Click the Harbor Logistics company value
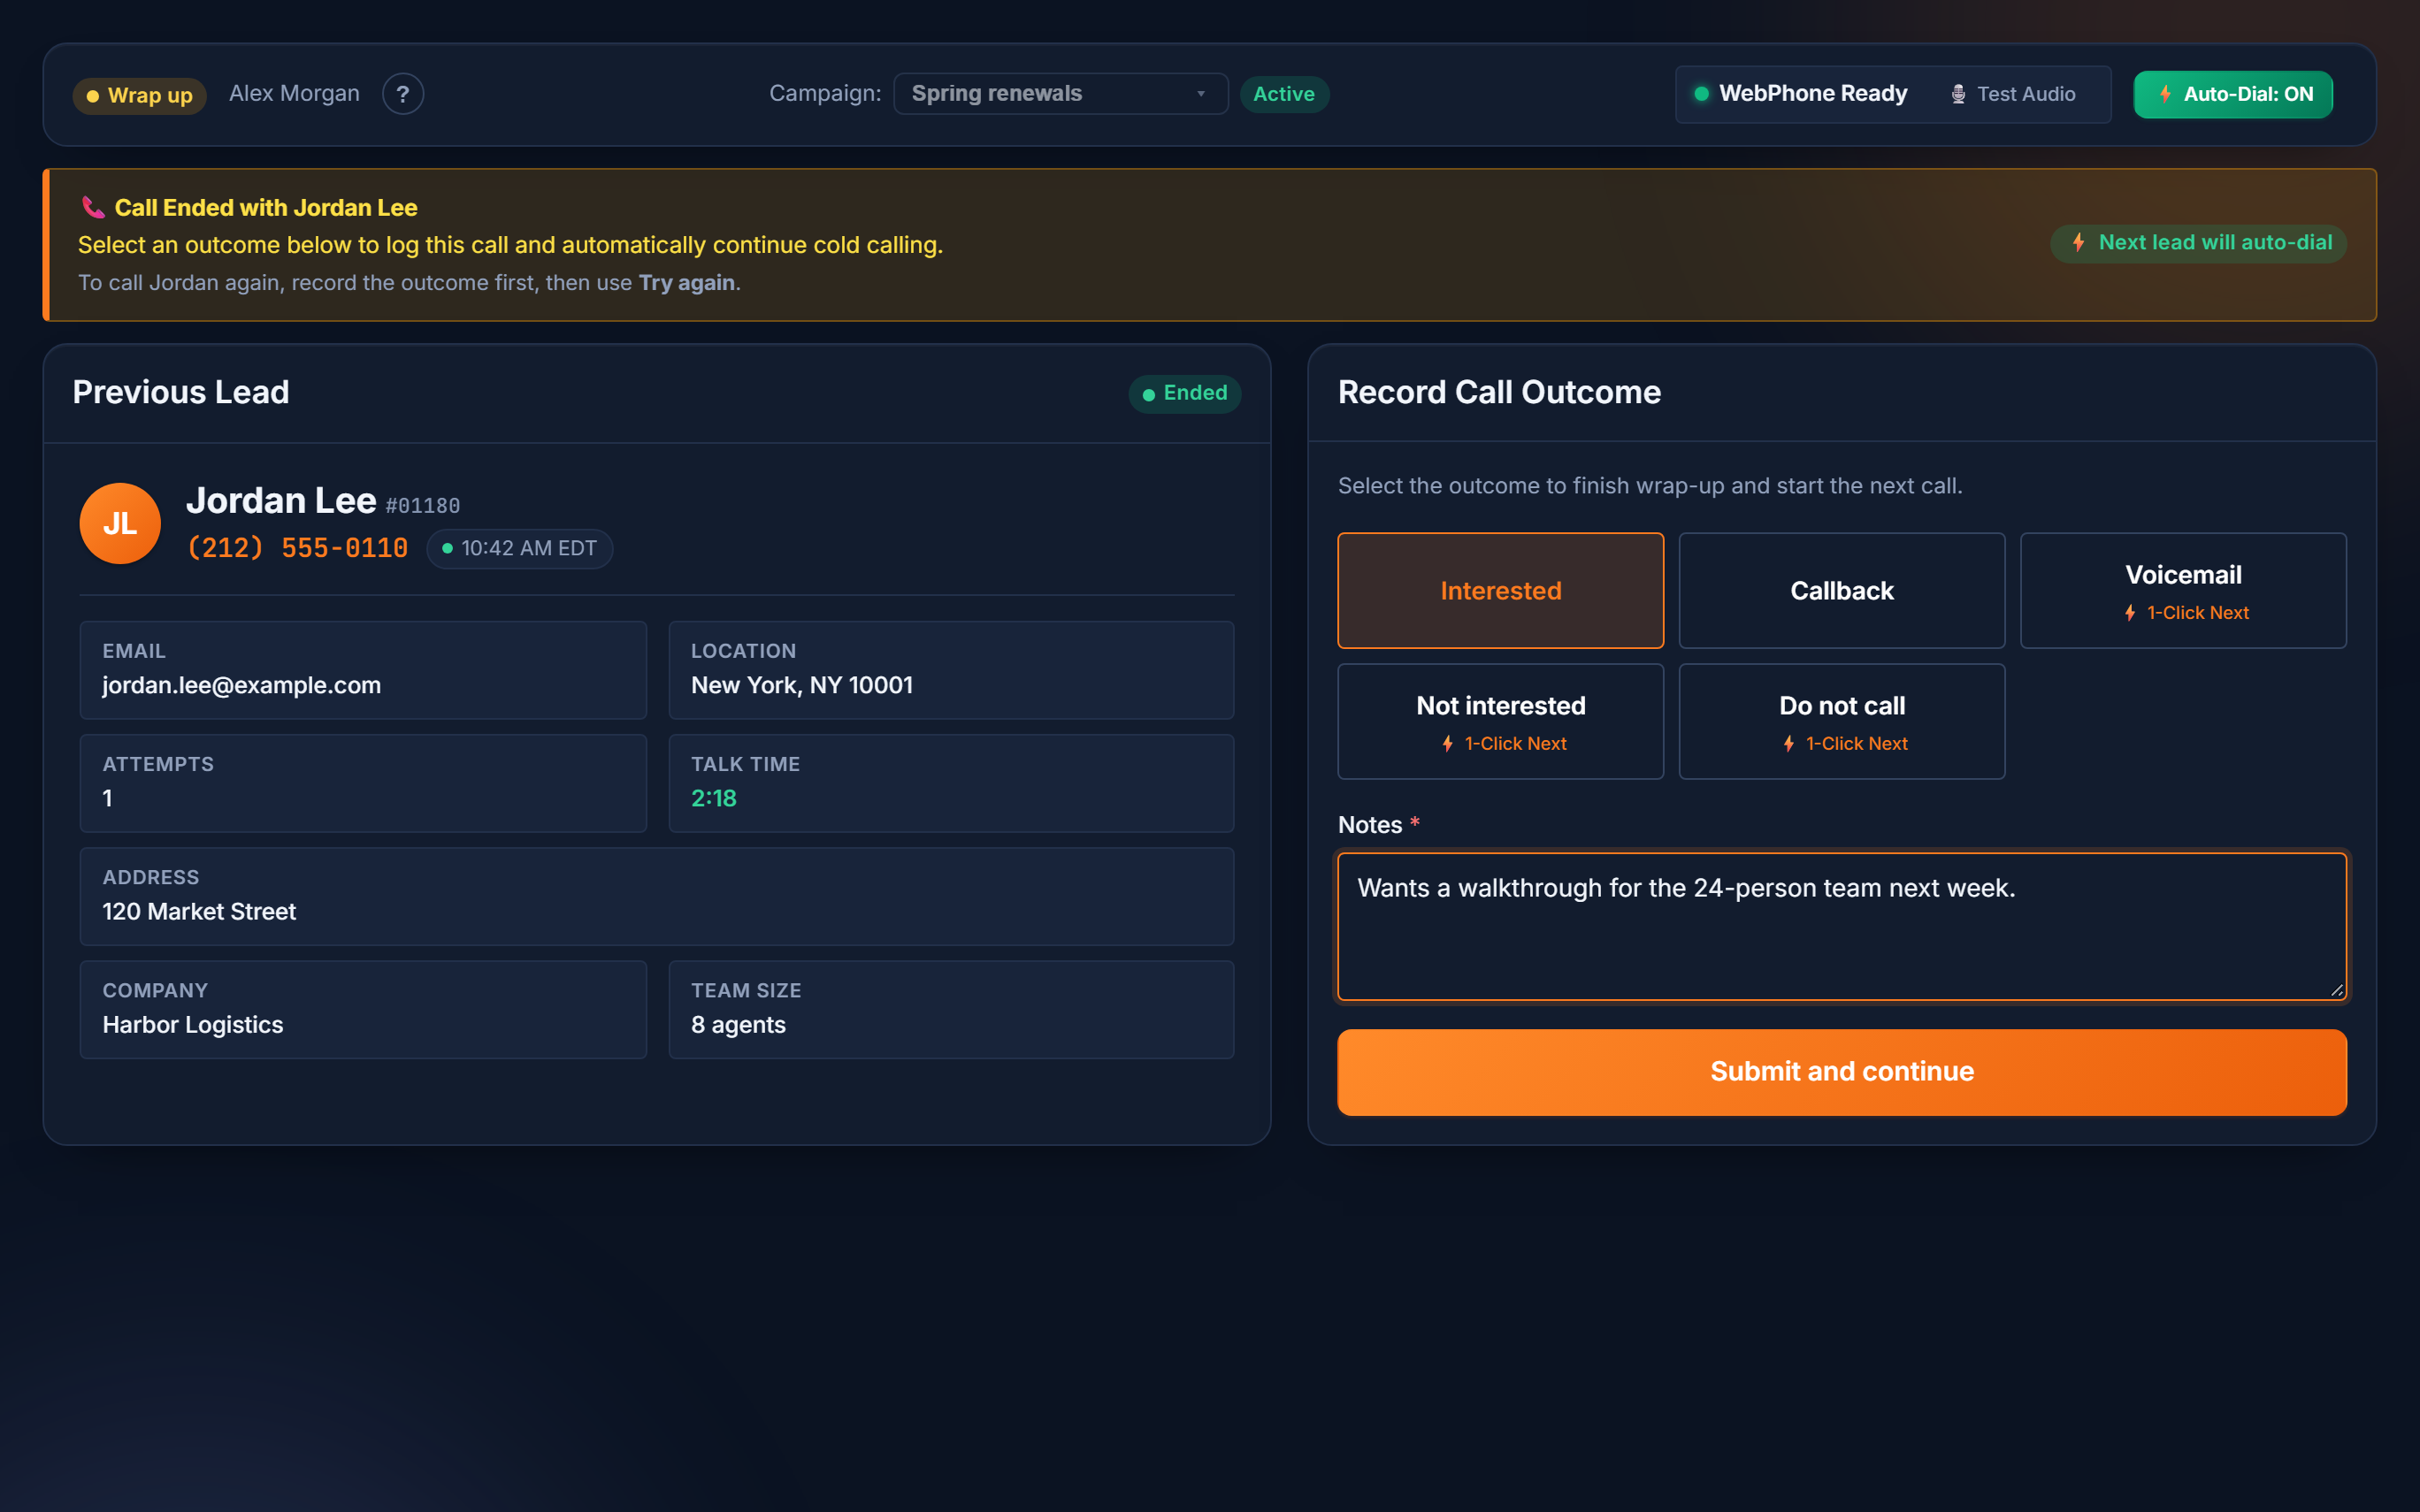The width and height of the screenshot is (2420, 1512). [x=192, y=1024]
